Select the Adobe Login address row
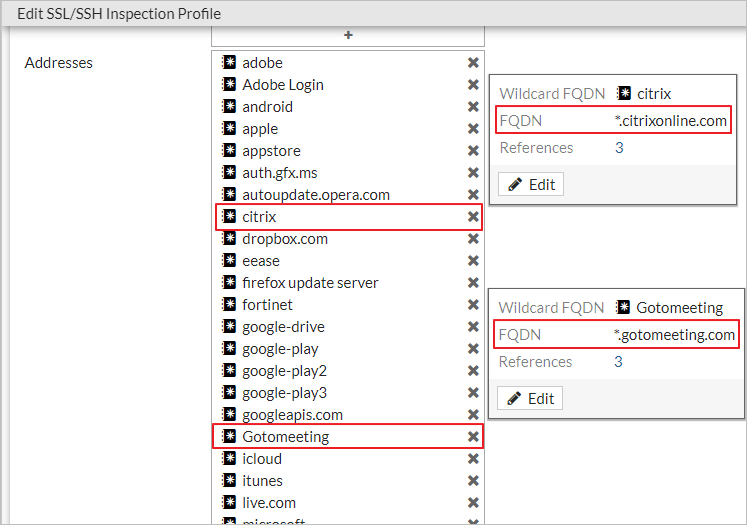 348,85
